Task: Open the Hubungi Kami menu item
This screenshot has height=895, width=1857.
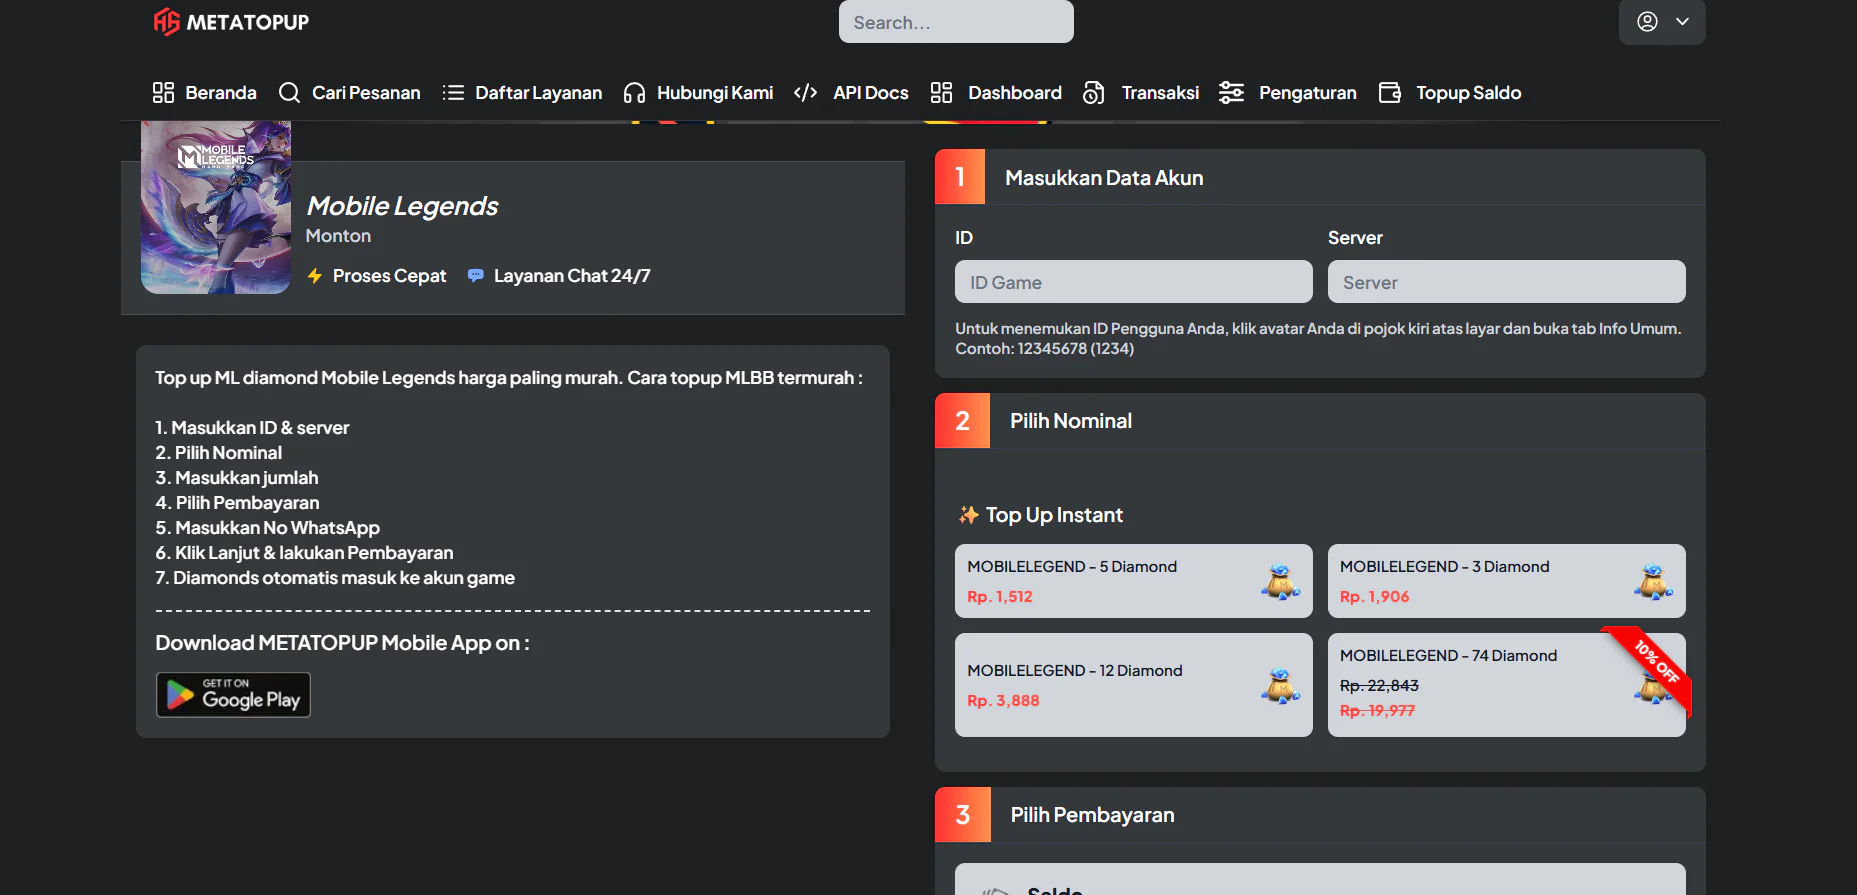Action: click(x=698, y=93)
